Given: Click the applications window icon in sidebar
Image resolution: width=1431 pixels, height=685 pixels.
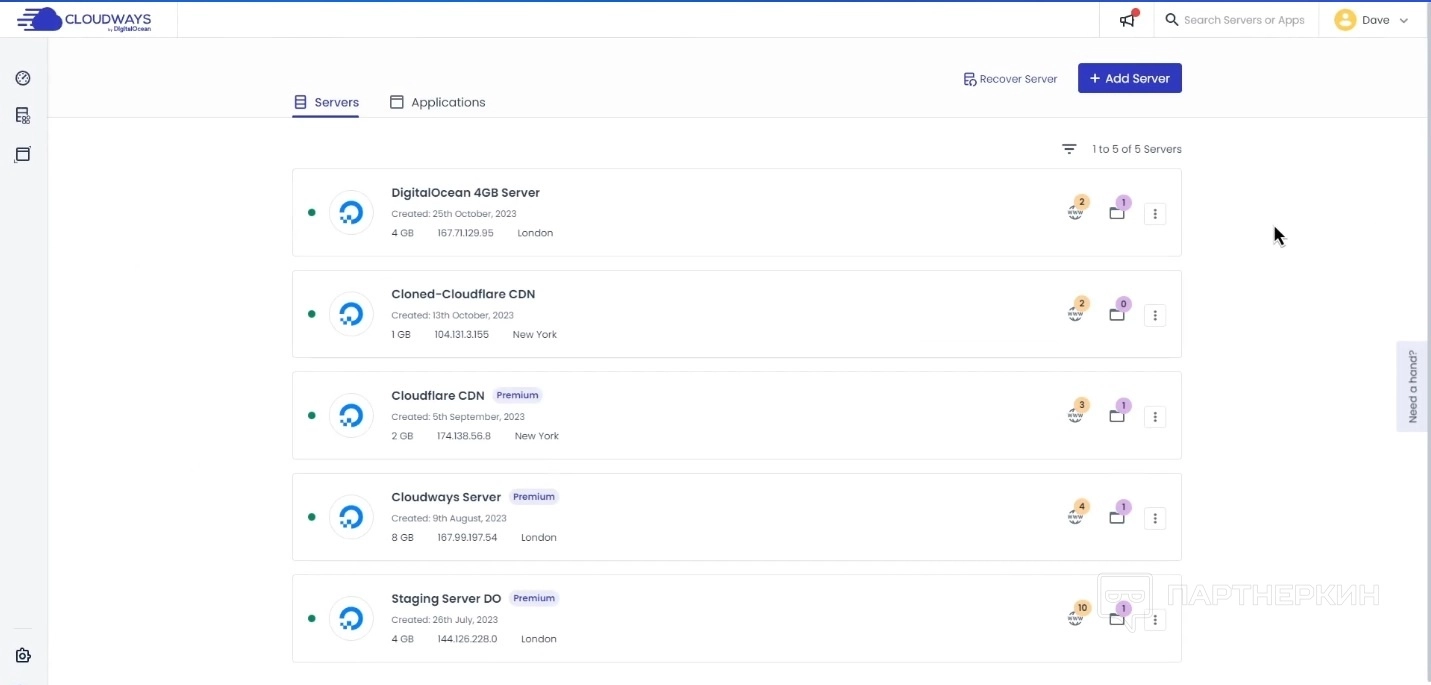Looking at the screenshot, I should (x=23, y=154).
